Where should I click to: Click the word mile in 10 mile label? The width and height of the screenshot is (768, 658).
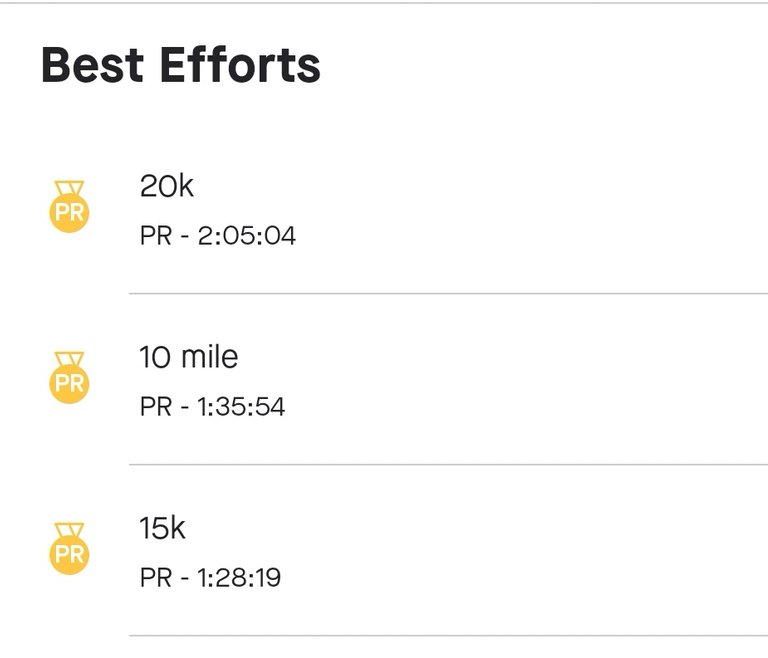[x=210, y=357]
